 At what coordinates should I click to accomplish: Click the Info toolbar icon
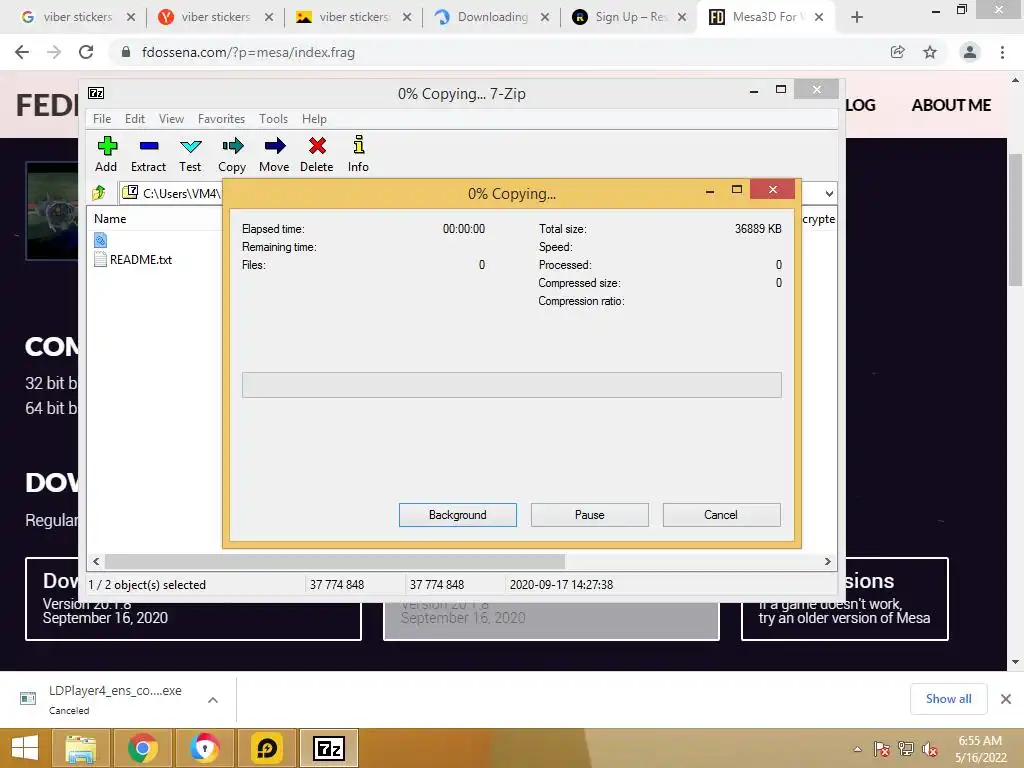tap(358, 154)
